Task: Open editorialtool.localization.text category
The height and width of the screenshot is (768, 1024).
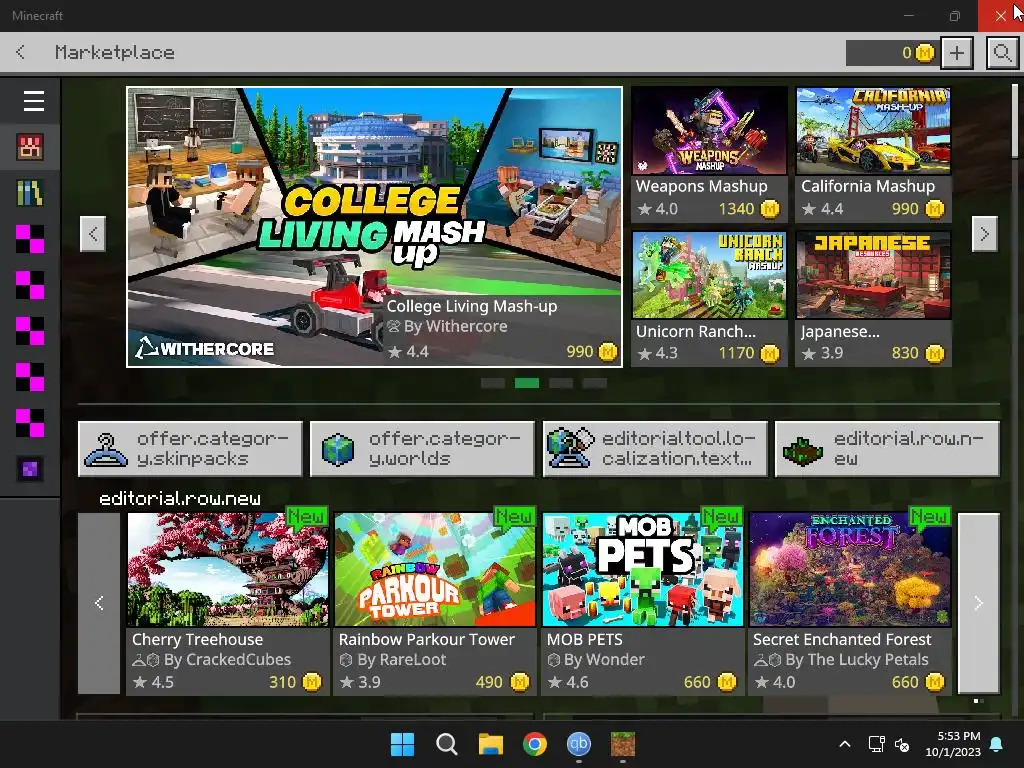Action: [x=655, y=449]
